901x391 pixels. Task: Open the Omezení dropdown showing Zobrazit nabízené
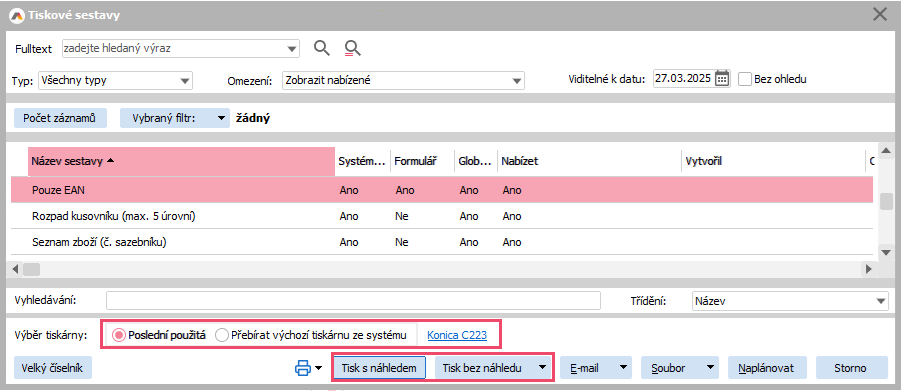pos(517,80)
